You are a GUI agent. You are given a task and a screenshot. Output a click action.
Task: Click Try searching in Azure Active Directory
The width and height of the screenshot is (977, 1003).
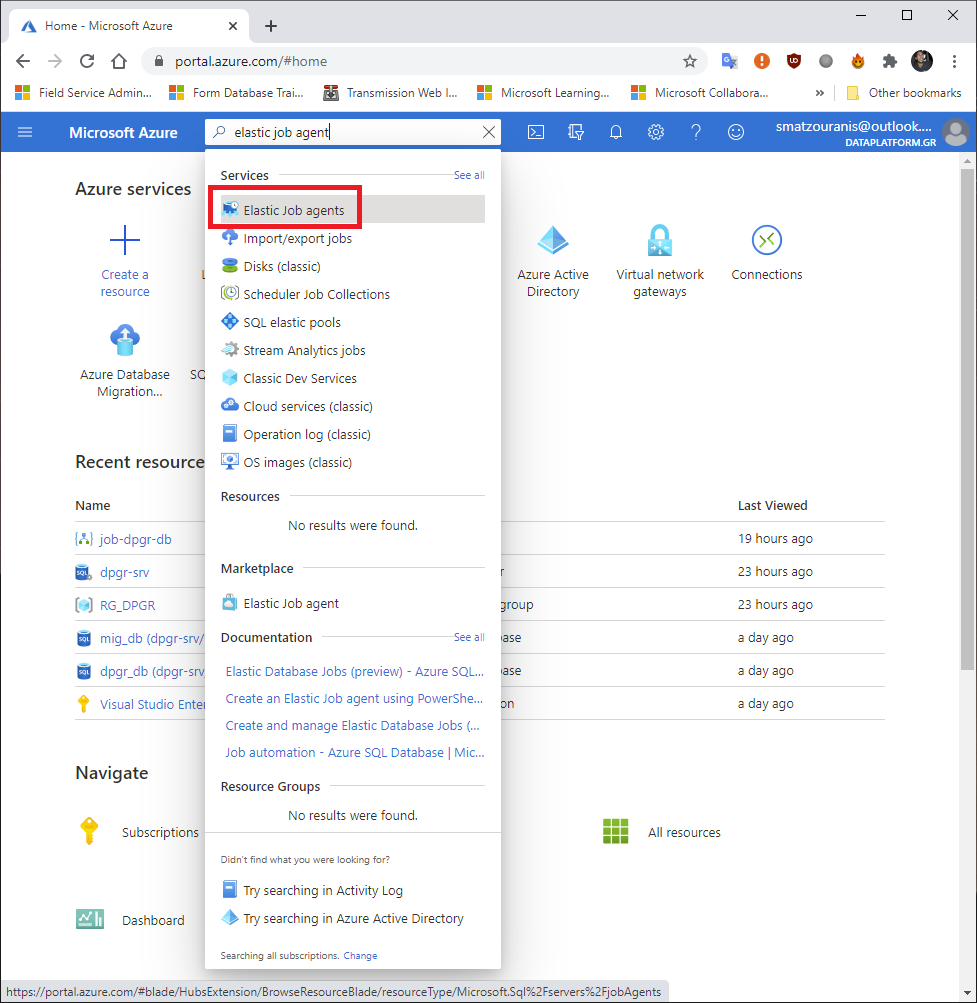click(343, 919)
